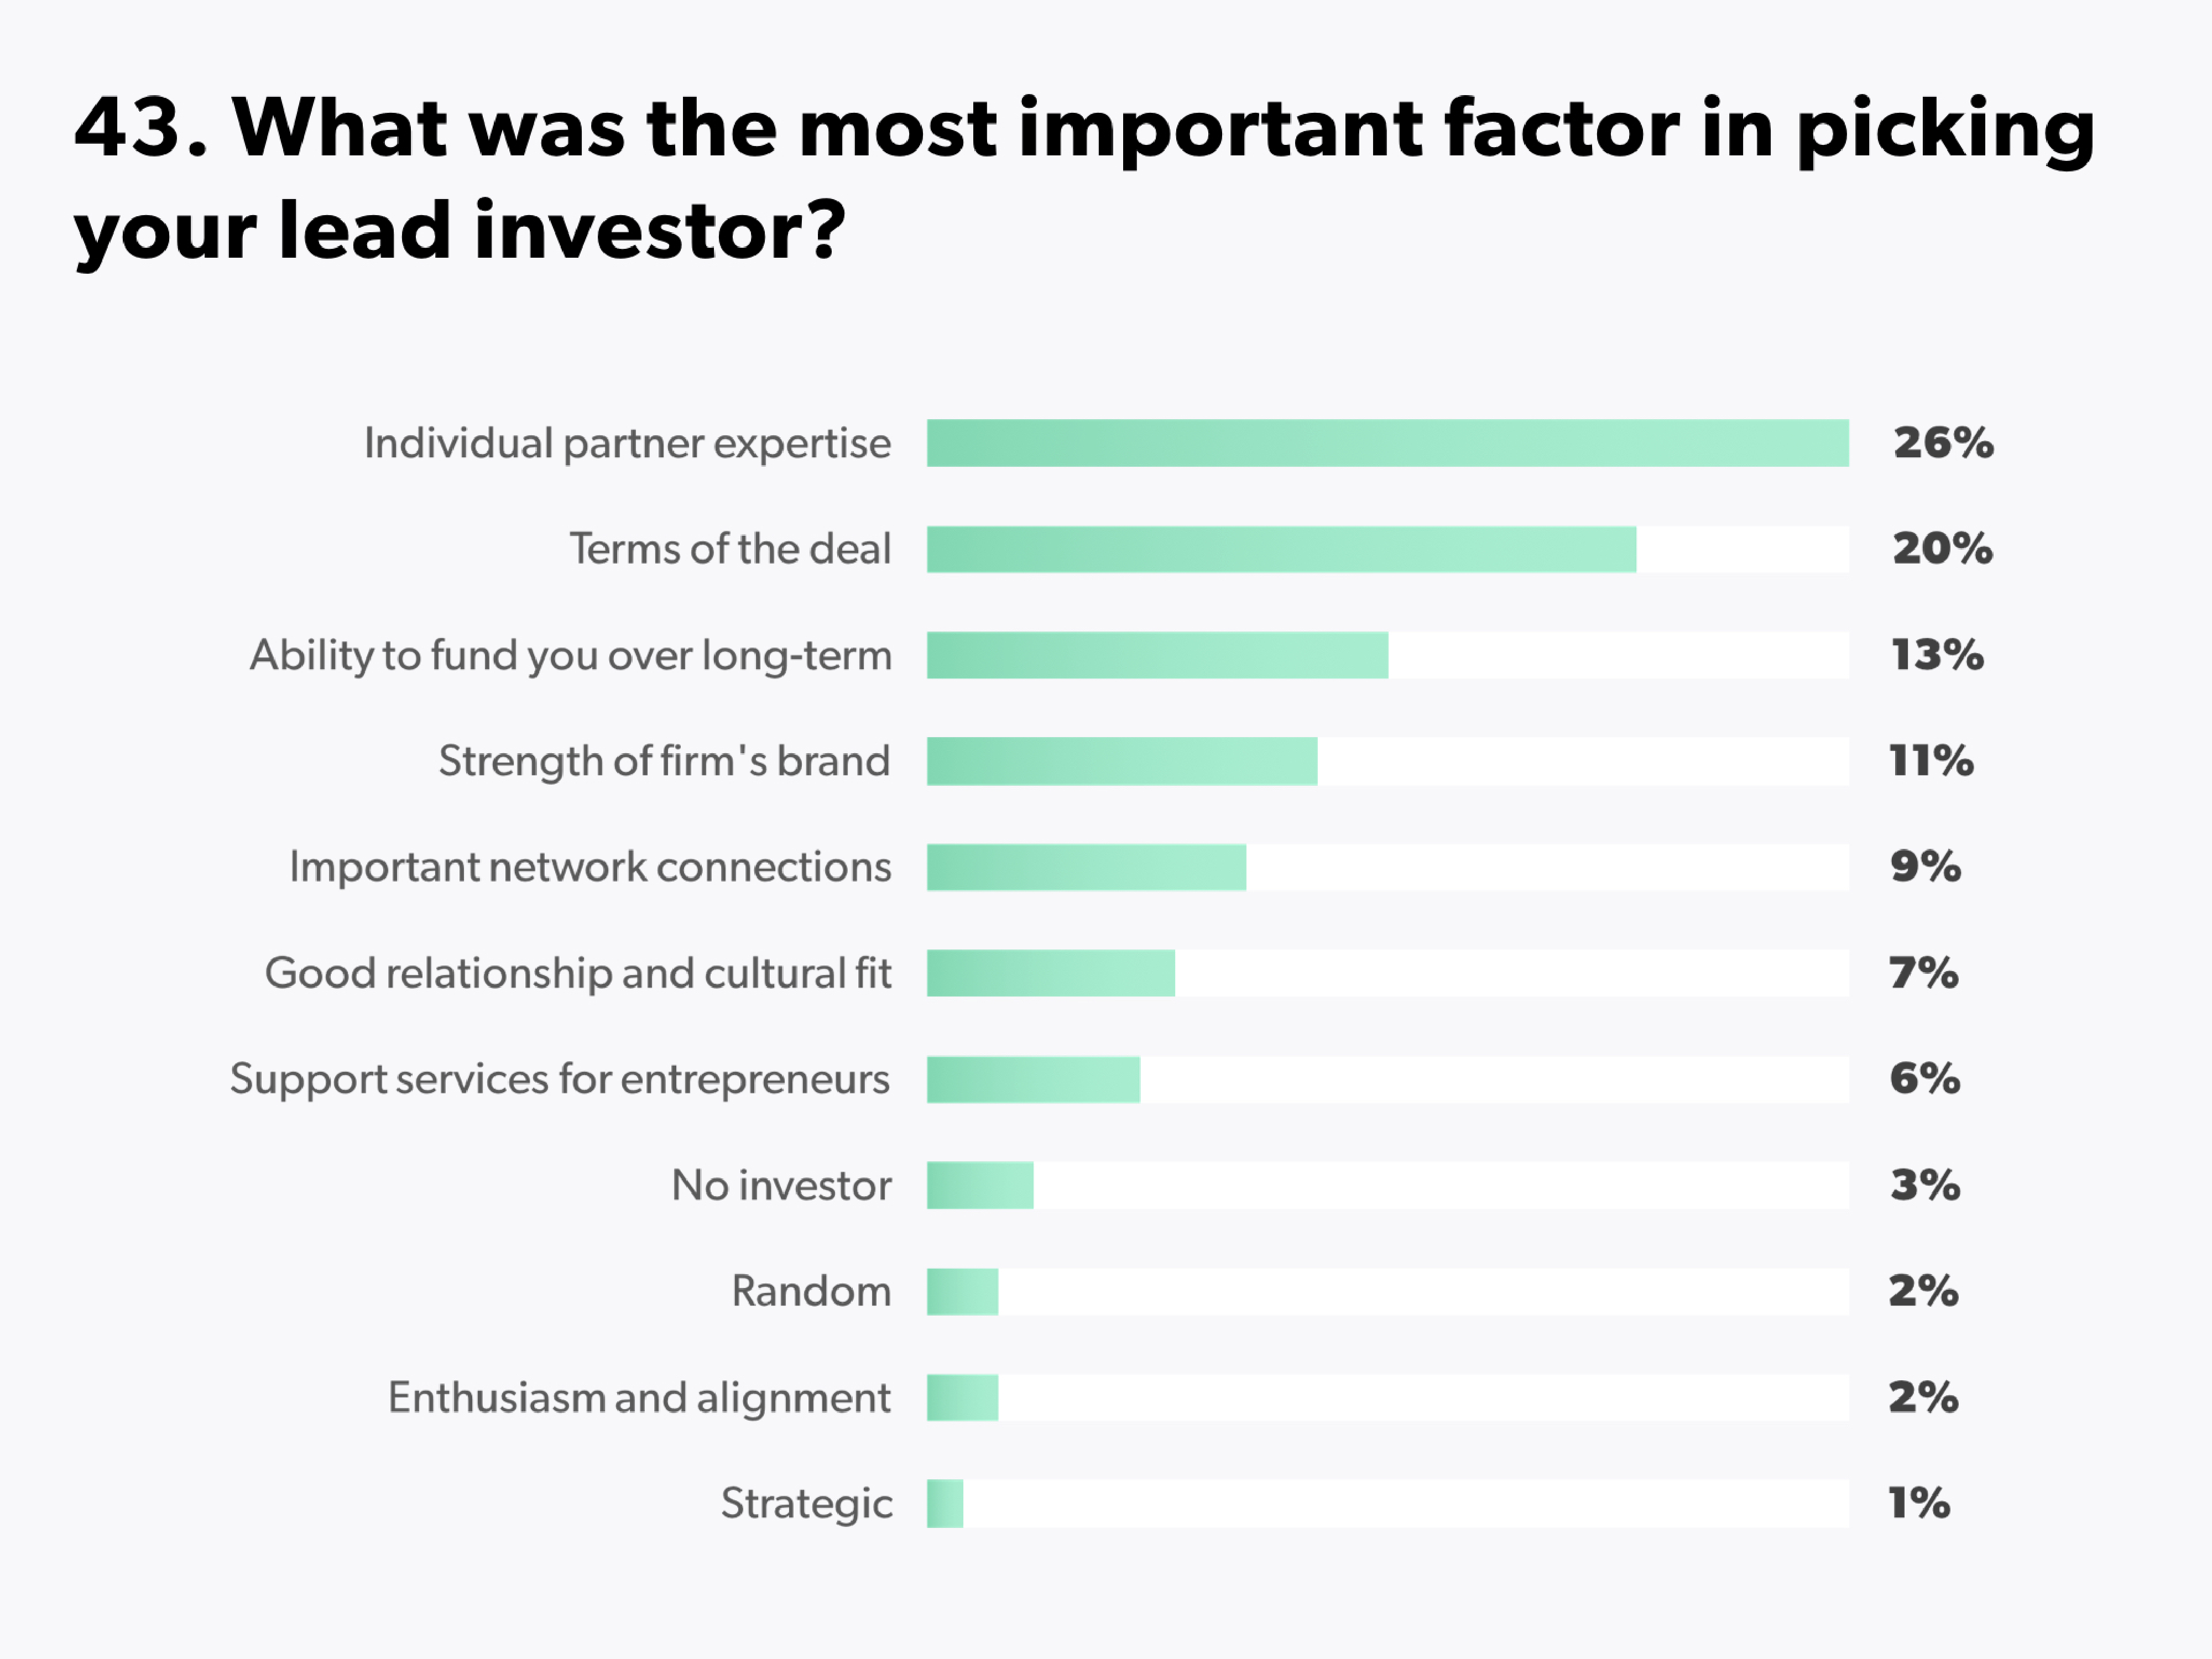Select "Good relationship and cultural fit" label
2212x1659 pixels.
tap(578, 973)
